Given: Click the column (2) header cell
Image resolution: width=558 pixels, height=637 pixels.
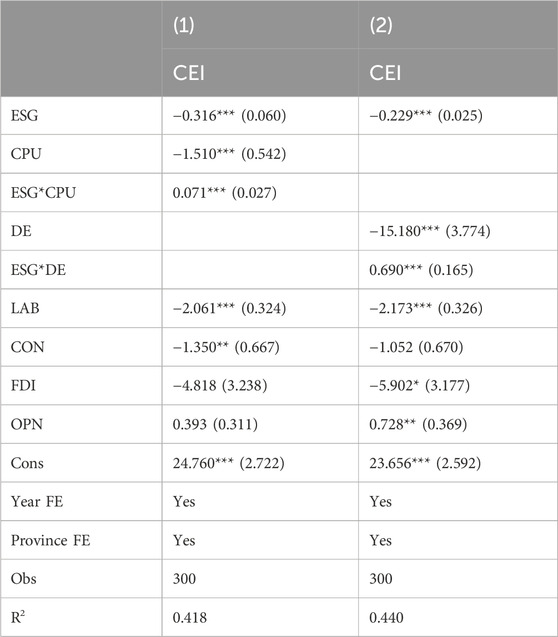Looking at the screenshot, I should (458, 25).
